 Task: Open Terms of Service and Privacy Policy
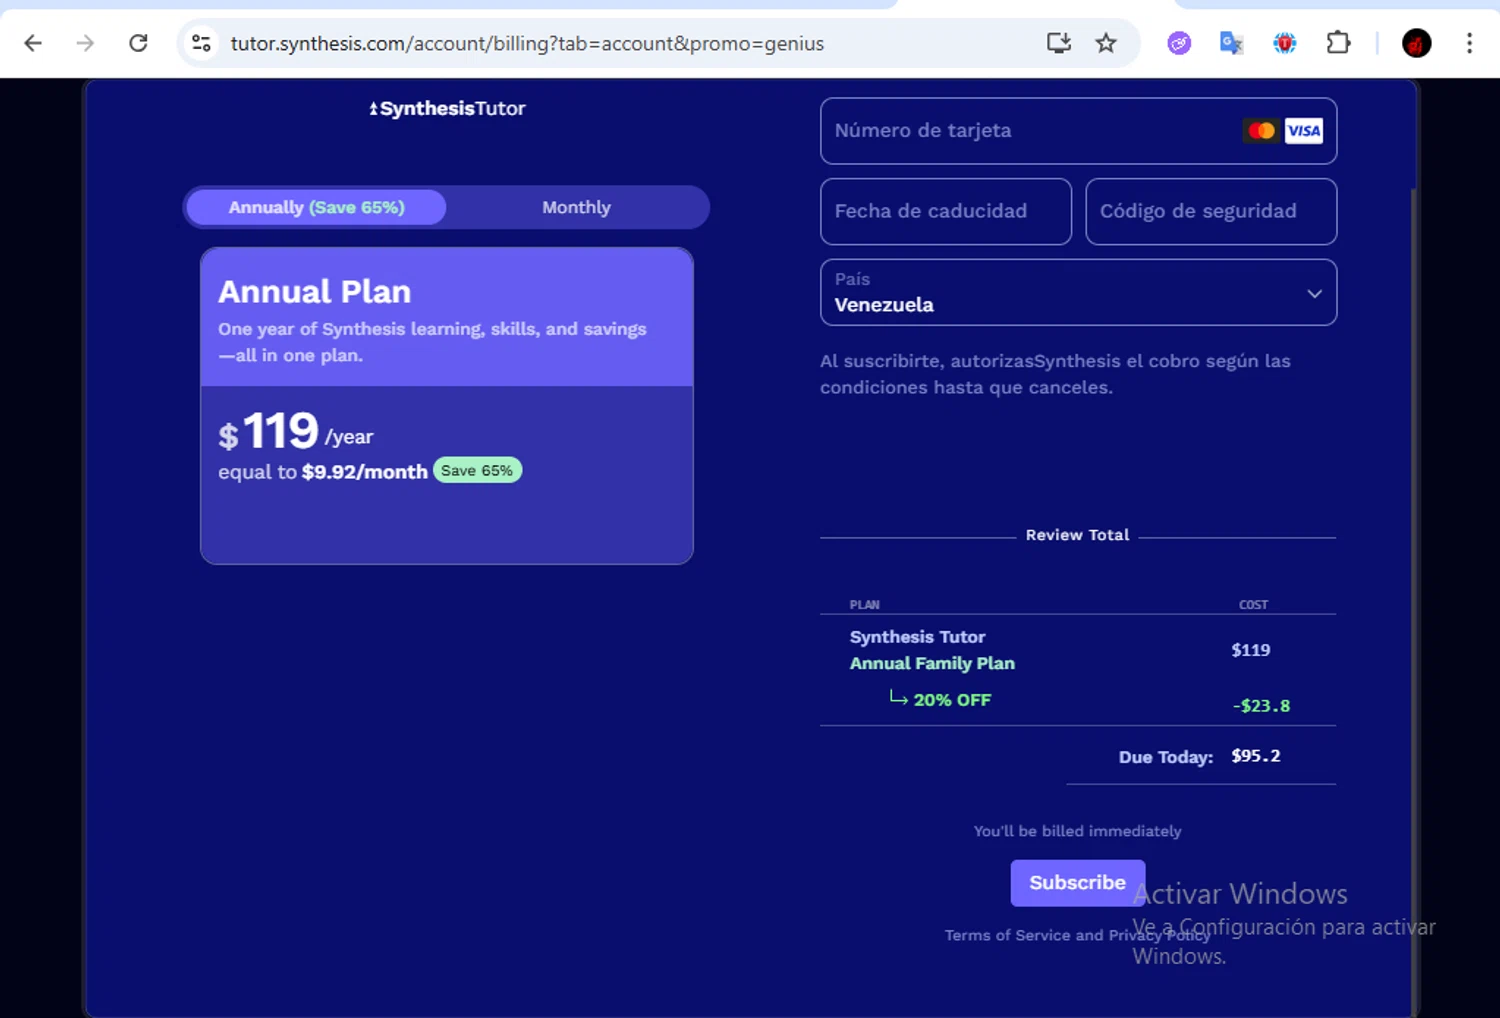point(1077,935)
